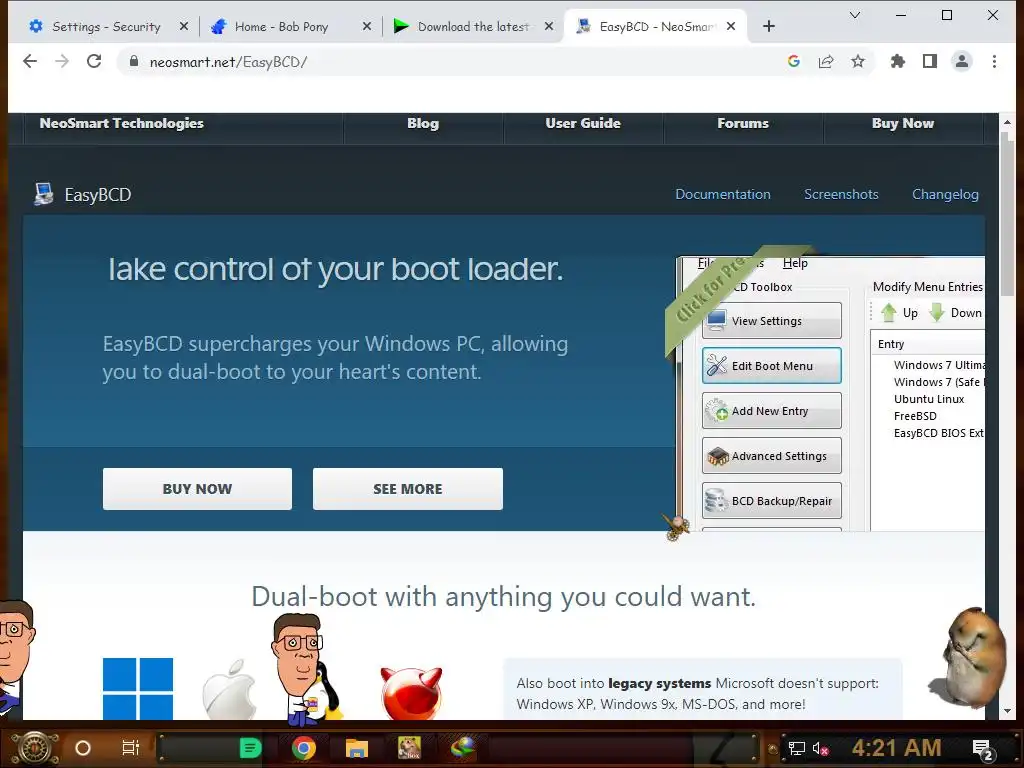Open the Blog navigation item

pyautogui.click(x=423, y=123)
